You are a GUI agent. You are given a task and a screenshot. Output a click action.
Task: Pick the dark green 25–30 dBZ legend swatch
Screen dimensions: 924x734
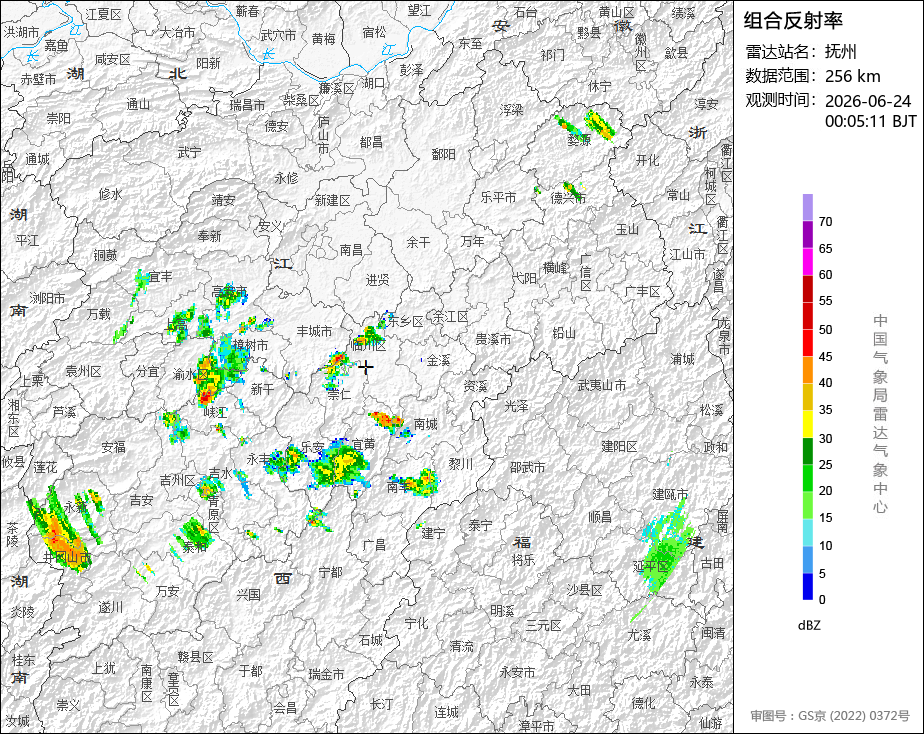tap(808, 451)
